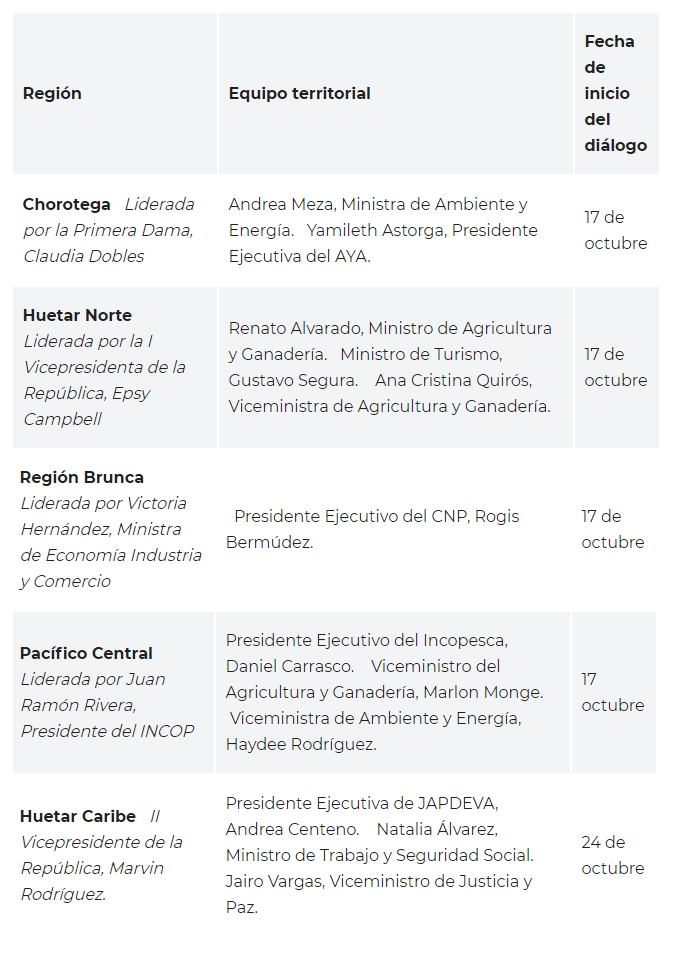The width and height of the screenshot is (682, 970).
Task: Click the Huetar Norte row's date cell
Action: (615, 367)
